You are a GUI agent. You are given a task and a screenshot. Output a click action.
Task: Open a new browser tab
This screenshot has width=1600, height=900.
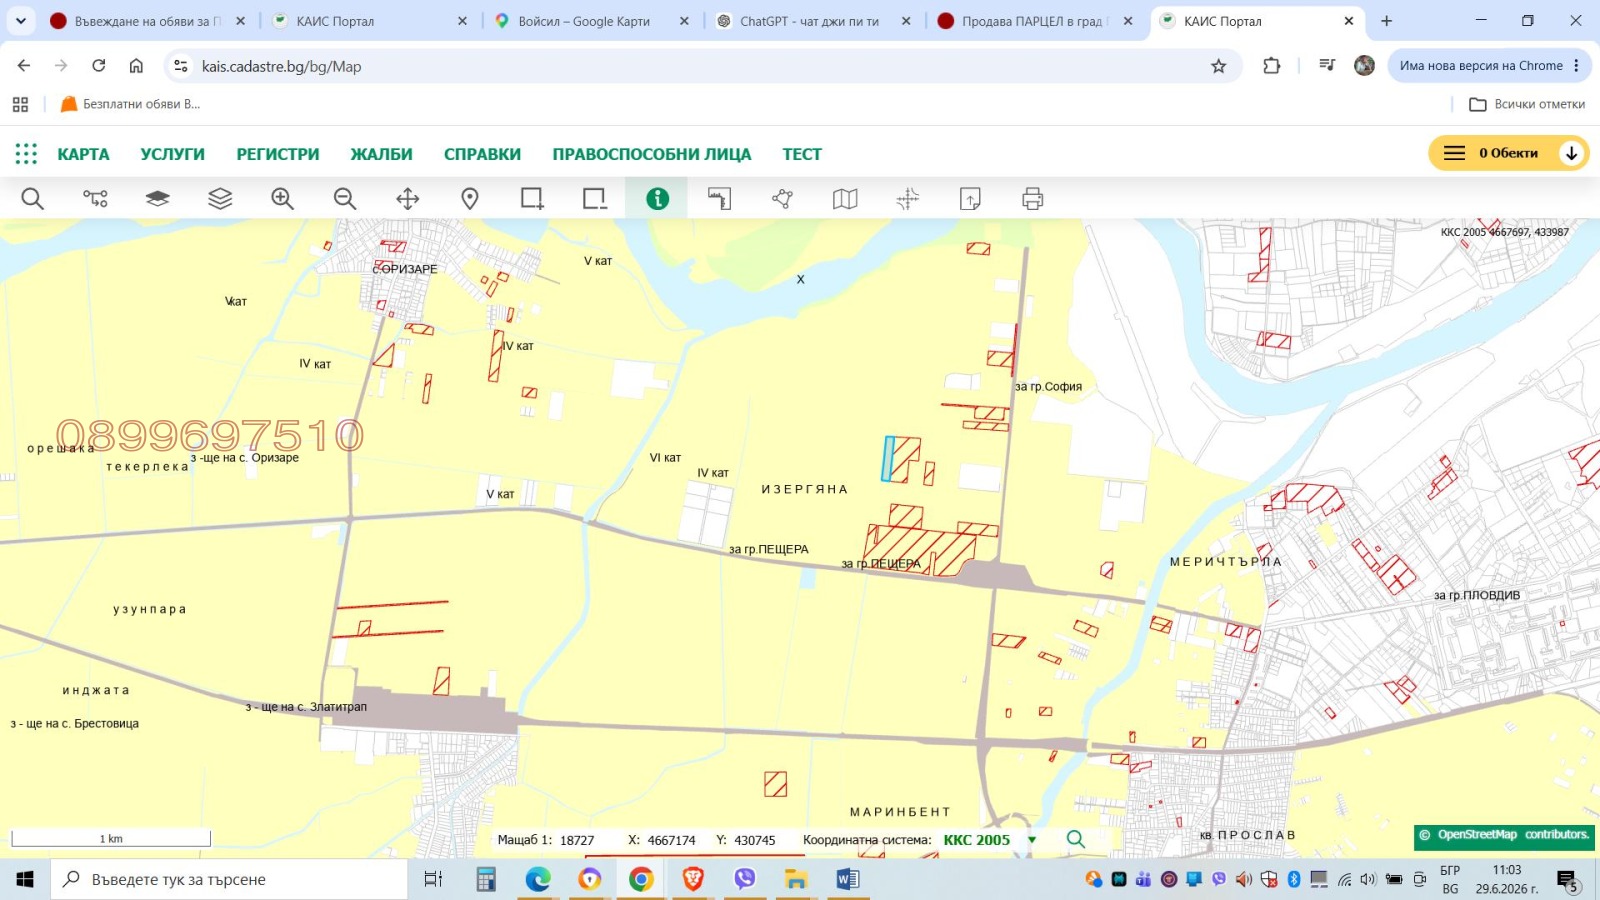[1386, 20]
